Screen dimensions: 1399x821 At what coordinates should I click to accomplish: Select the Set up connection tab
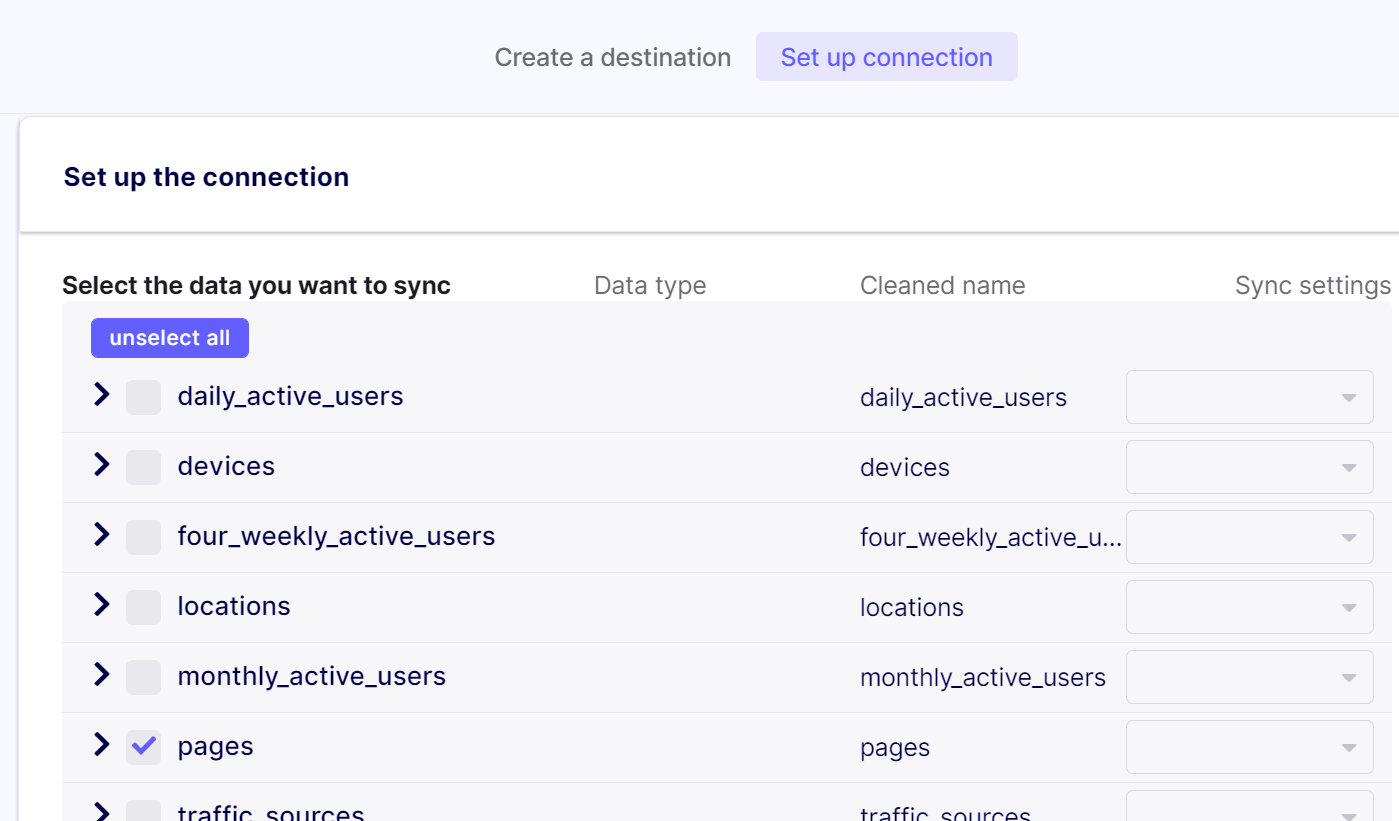pyautogui.click(x=886, y=57)
